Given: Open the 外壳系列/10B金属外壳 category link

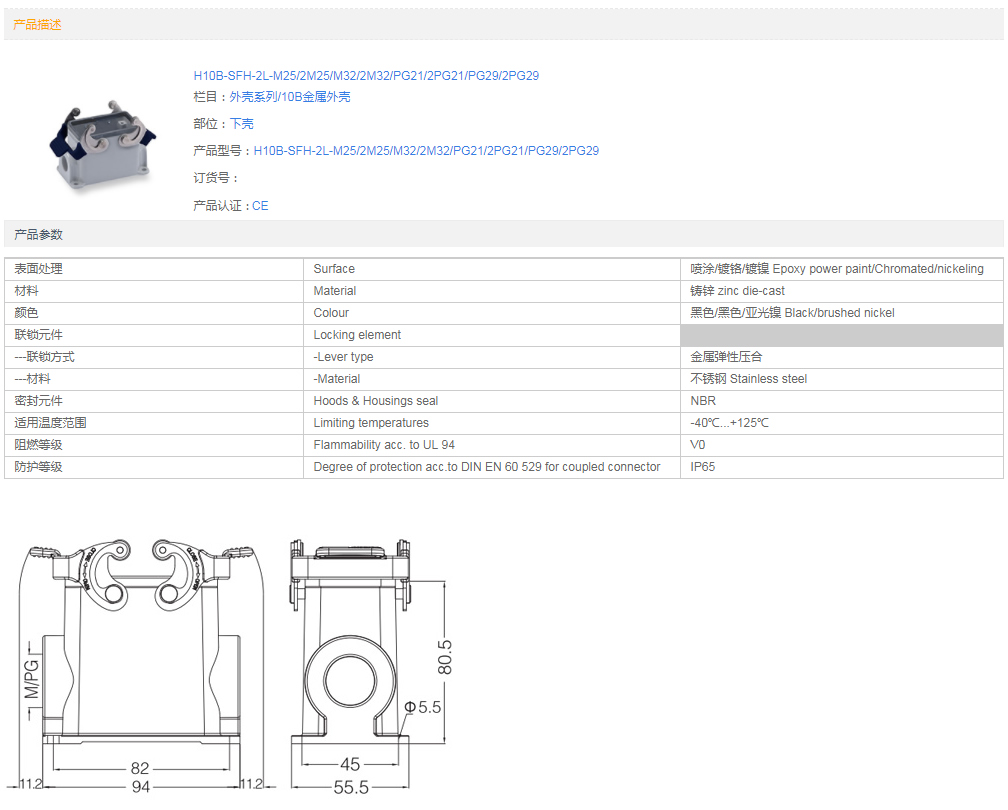Looking at the screenshot, I should click(x=290, y=97).
